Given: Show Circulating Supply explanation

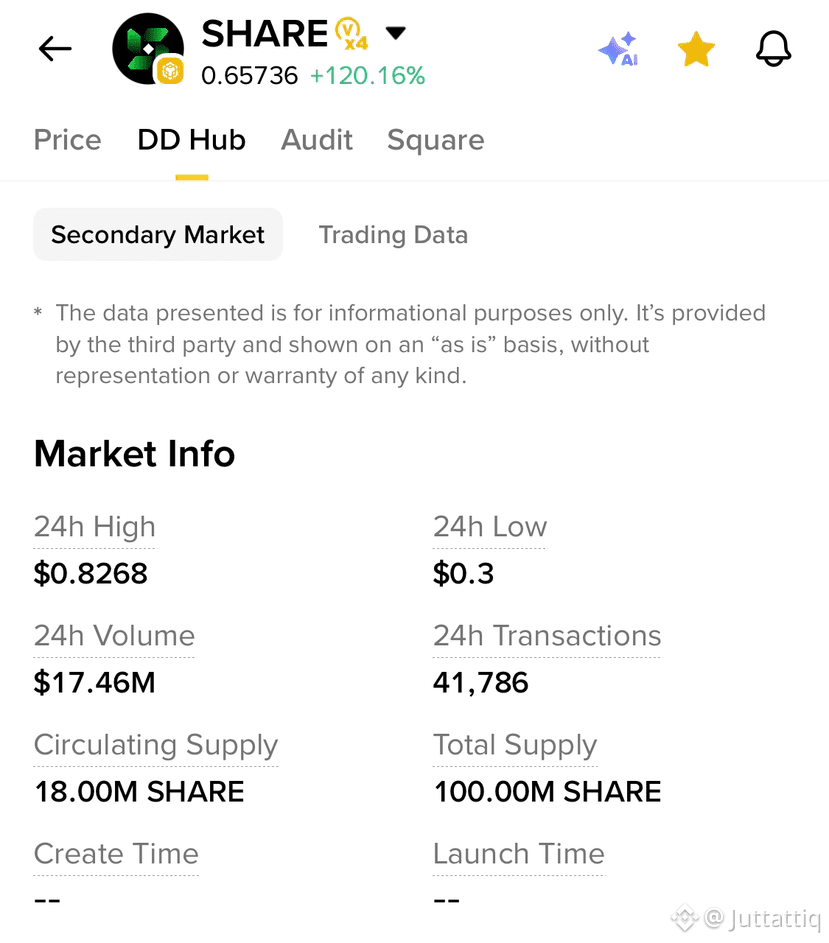Looking at the screenshot, I should (x=156, y=745).
